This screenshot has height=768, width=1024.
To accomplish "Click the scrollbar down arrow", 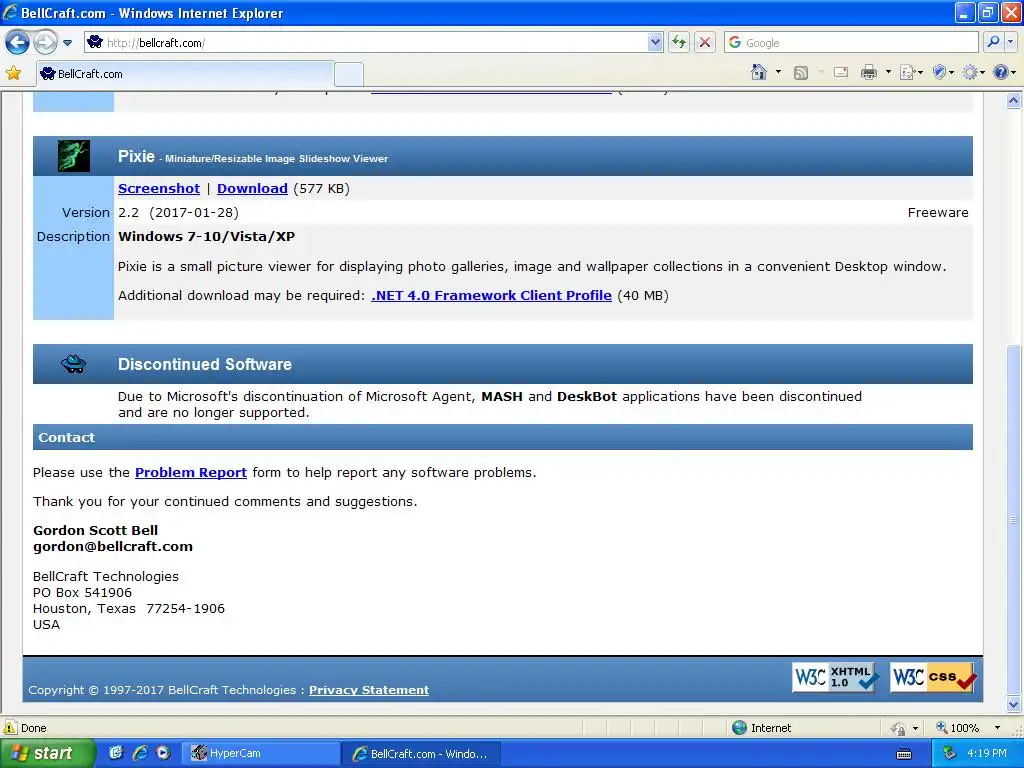I will (1014, 704).
